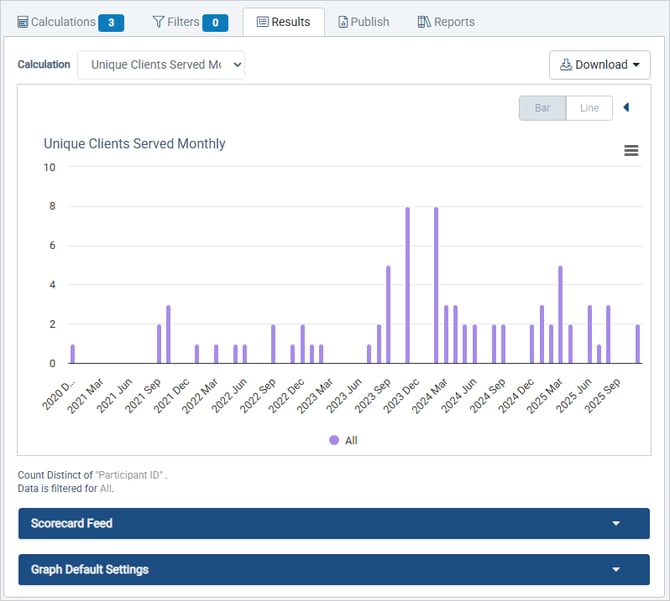Click the calculator icon on Calculations tab
Image resolution: width=670 pixels, height=601 pixels.
(x=23, y=22)
